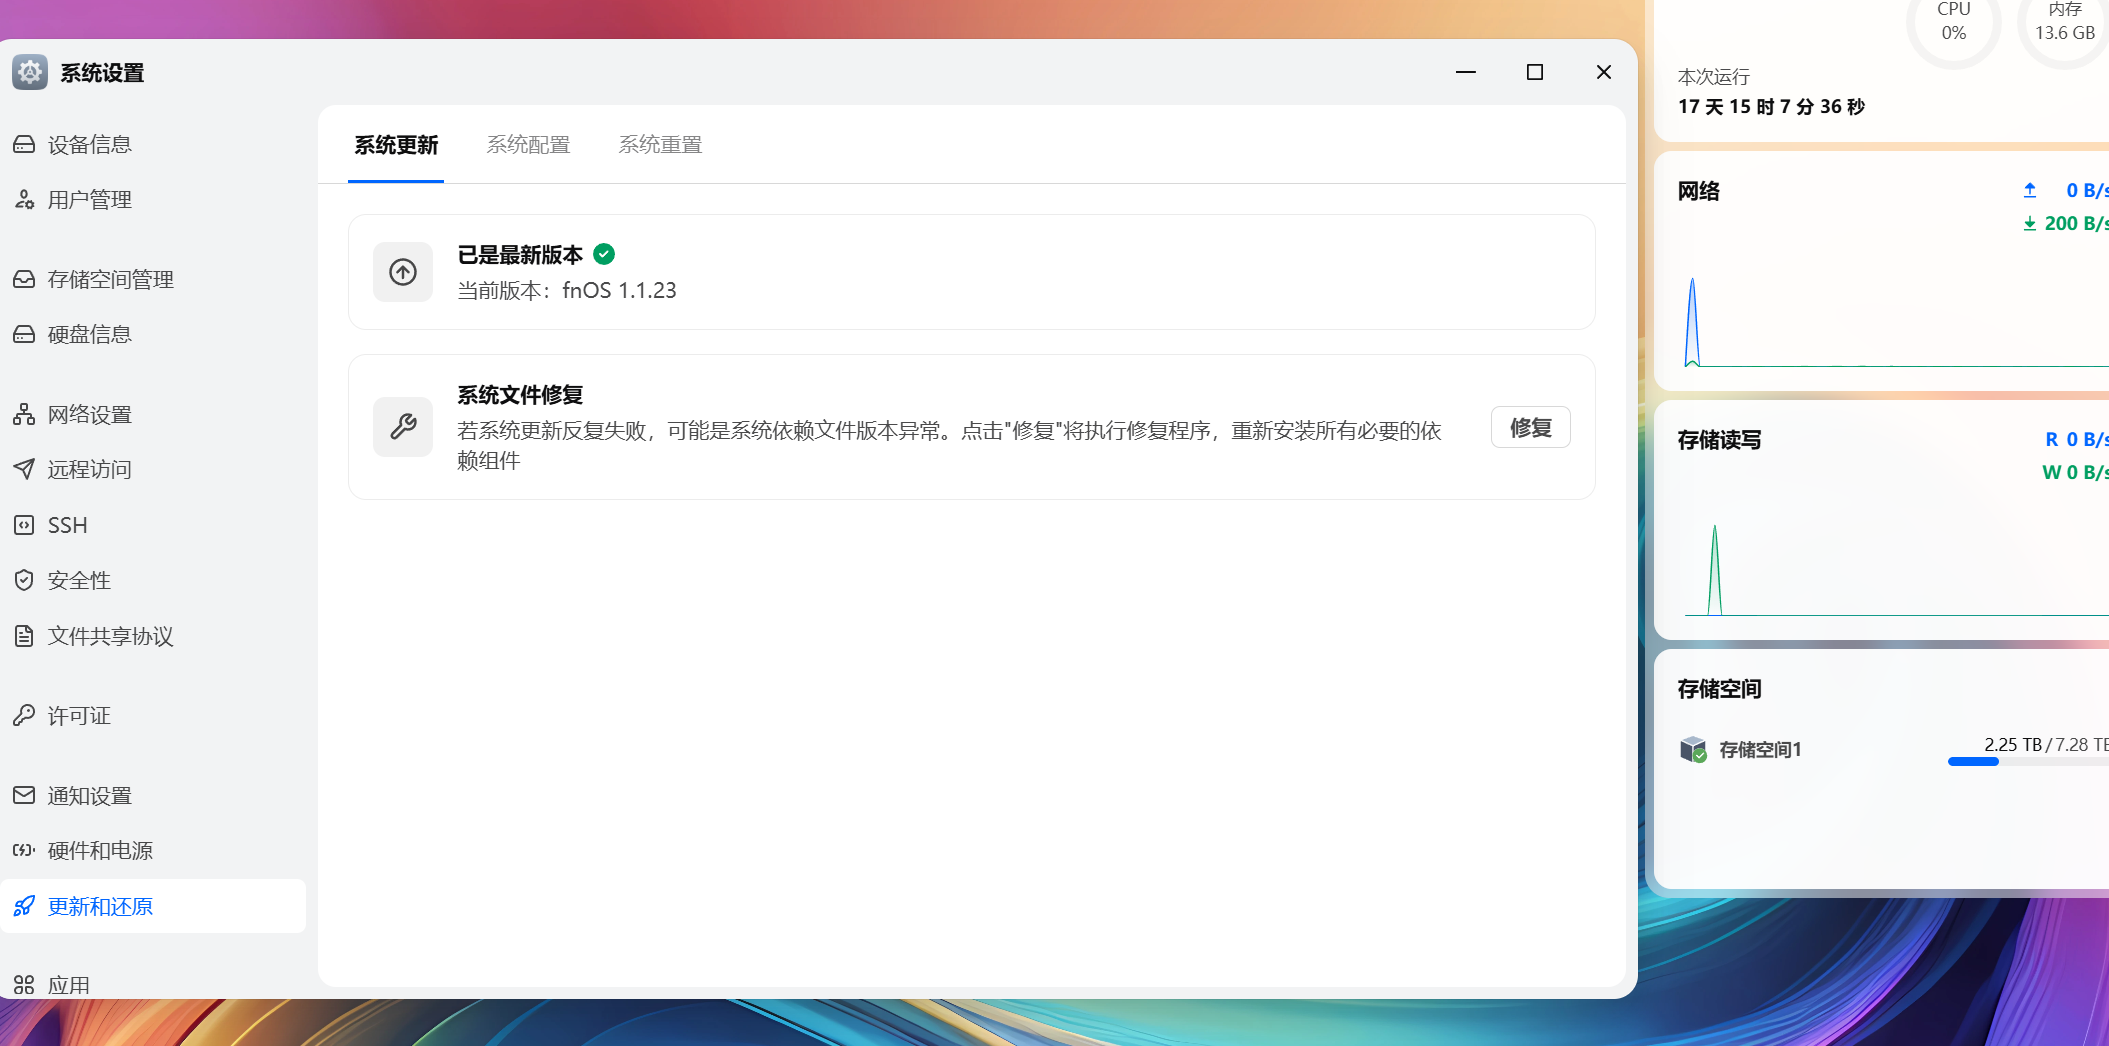This screenshot has height=1046, width=2109.
Task: Go to 安全性 settings
Action: tap(153, 581)
